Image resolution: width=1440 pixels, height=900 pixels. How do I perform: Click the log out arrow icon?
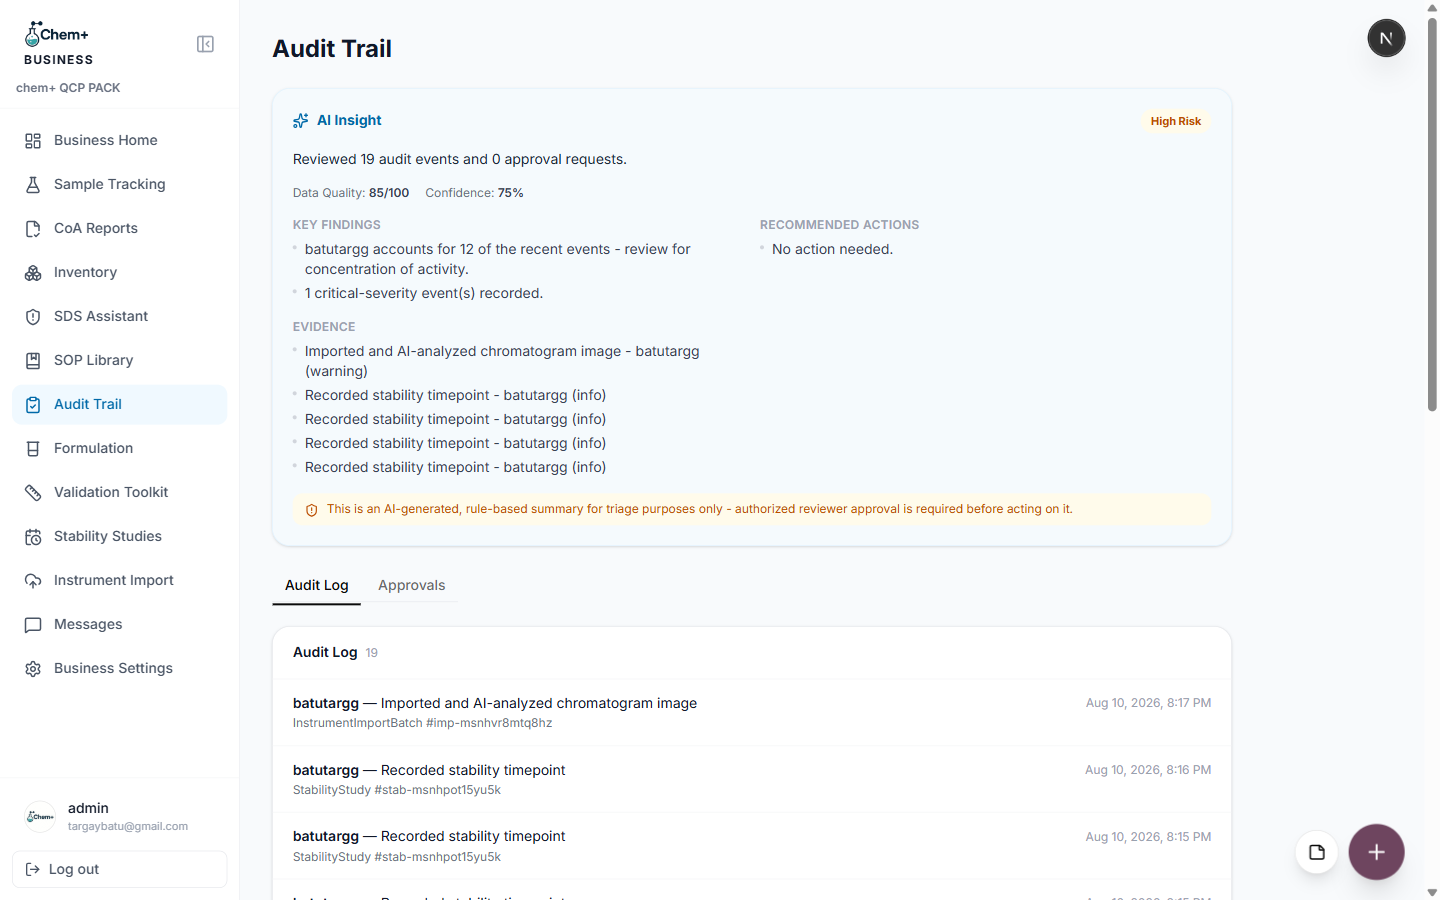pyautogui.click(x=32, y=870)
